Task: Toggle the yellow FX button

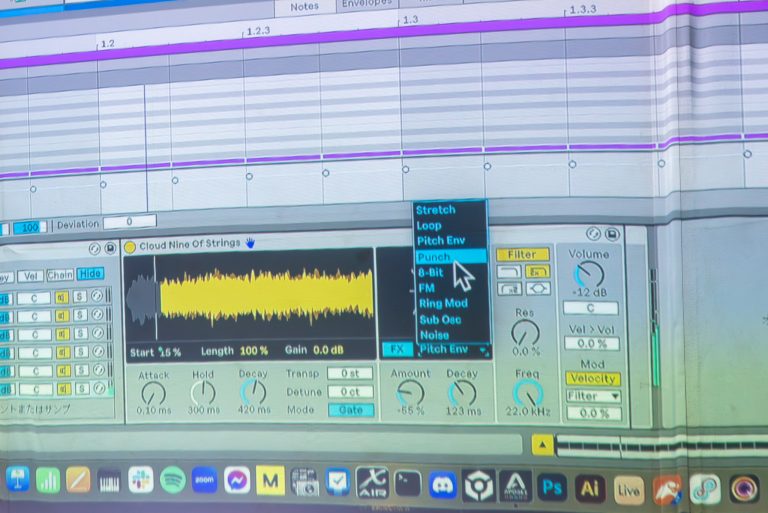Action: pyautogui.click(x=397, y=349)
